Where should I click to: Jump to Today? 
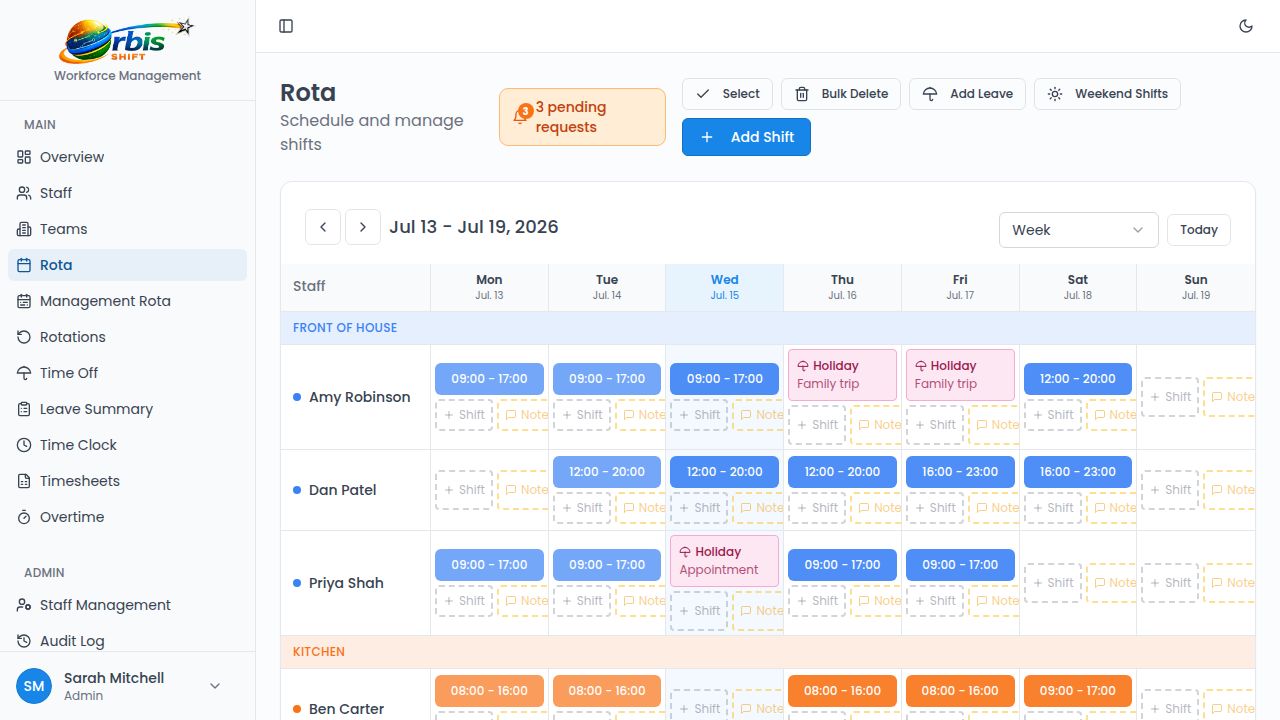pos(1199,230)
